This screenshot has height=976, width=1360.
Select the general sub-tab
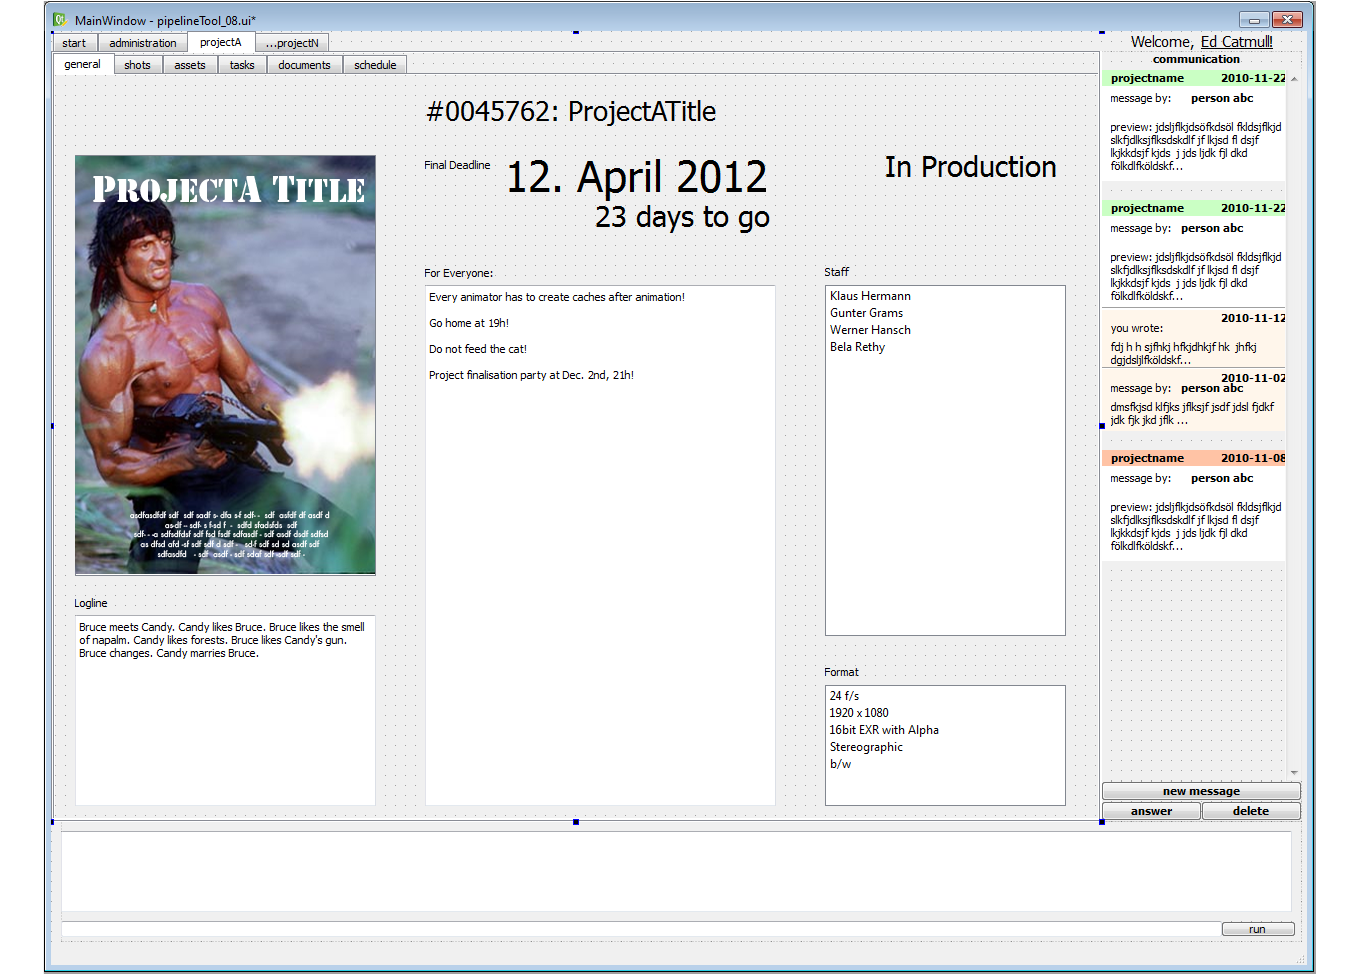pos(82,64)
